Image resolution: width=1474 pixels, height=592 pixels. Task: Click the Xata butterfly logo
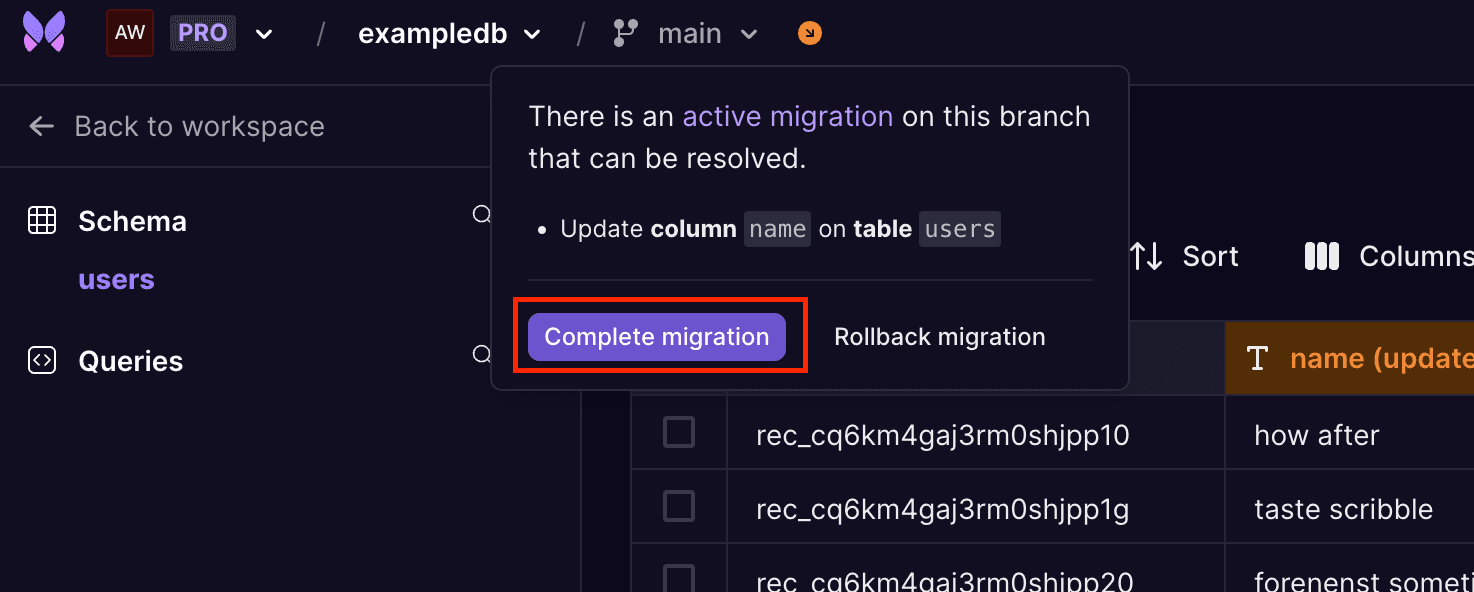point(42,31)
